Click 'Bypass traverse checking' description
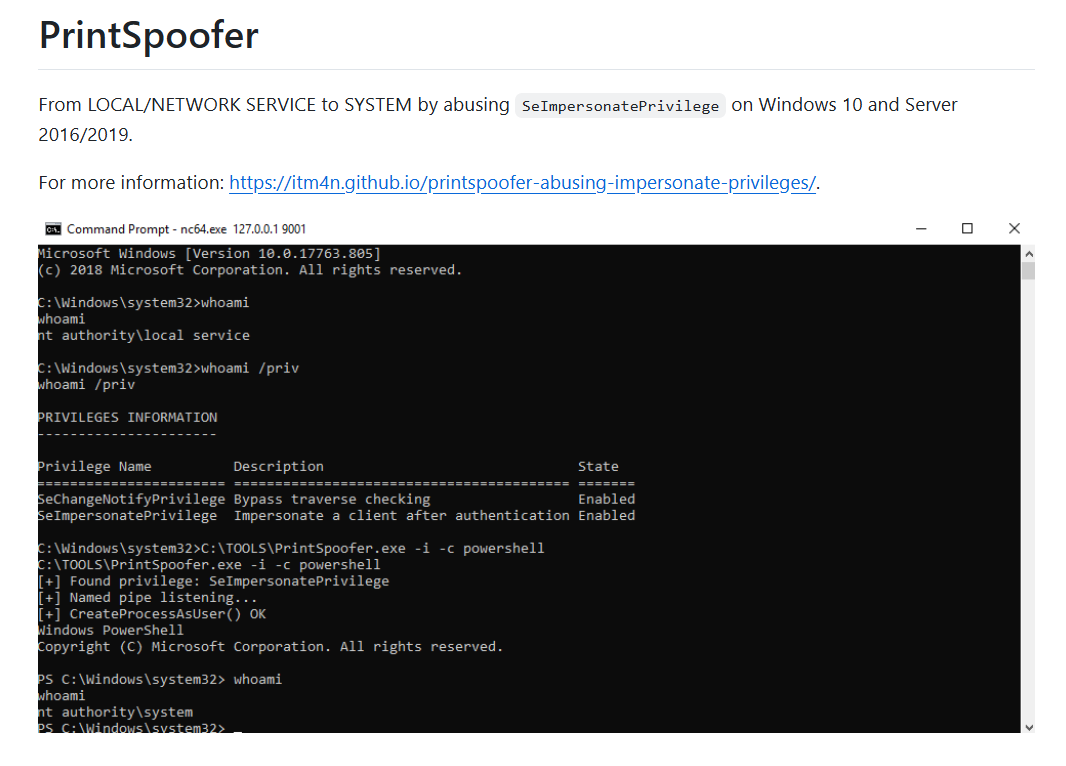Viewport: 1066px width, 766px height. click(332, 499)
